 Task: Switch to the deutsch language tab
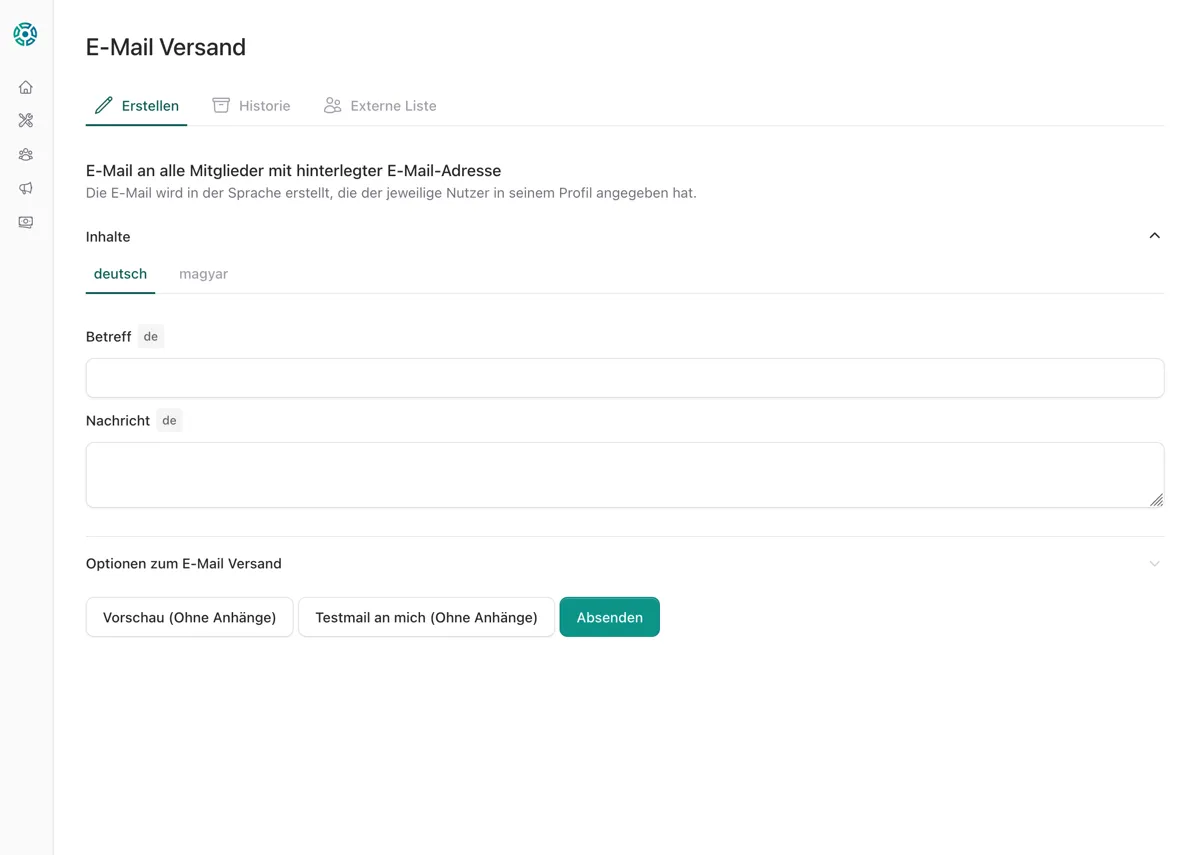point(120,273)
